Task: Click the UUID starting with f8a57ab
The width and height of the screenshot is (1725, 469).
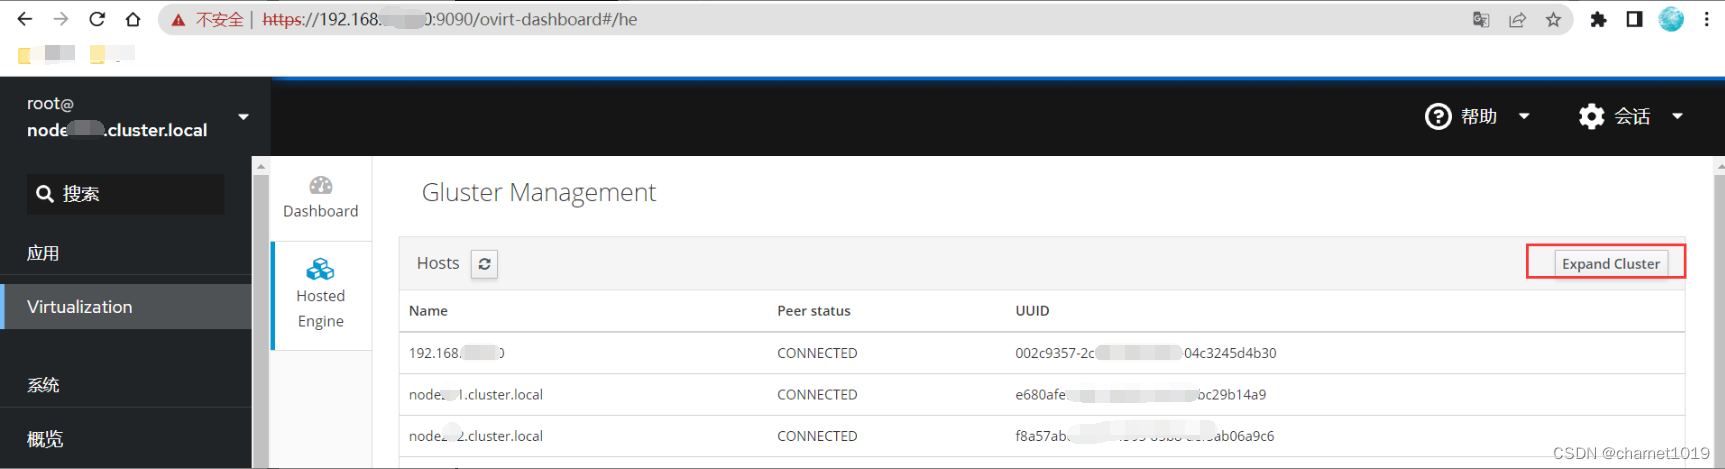Action: [x=1145, y=436]
